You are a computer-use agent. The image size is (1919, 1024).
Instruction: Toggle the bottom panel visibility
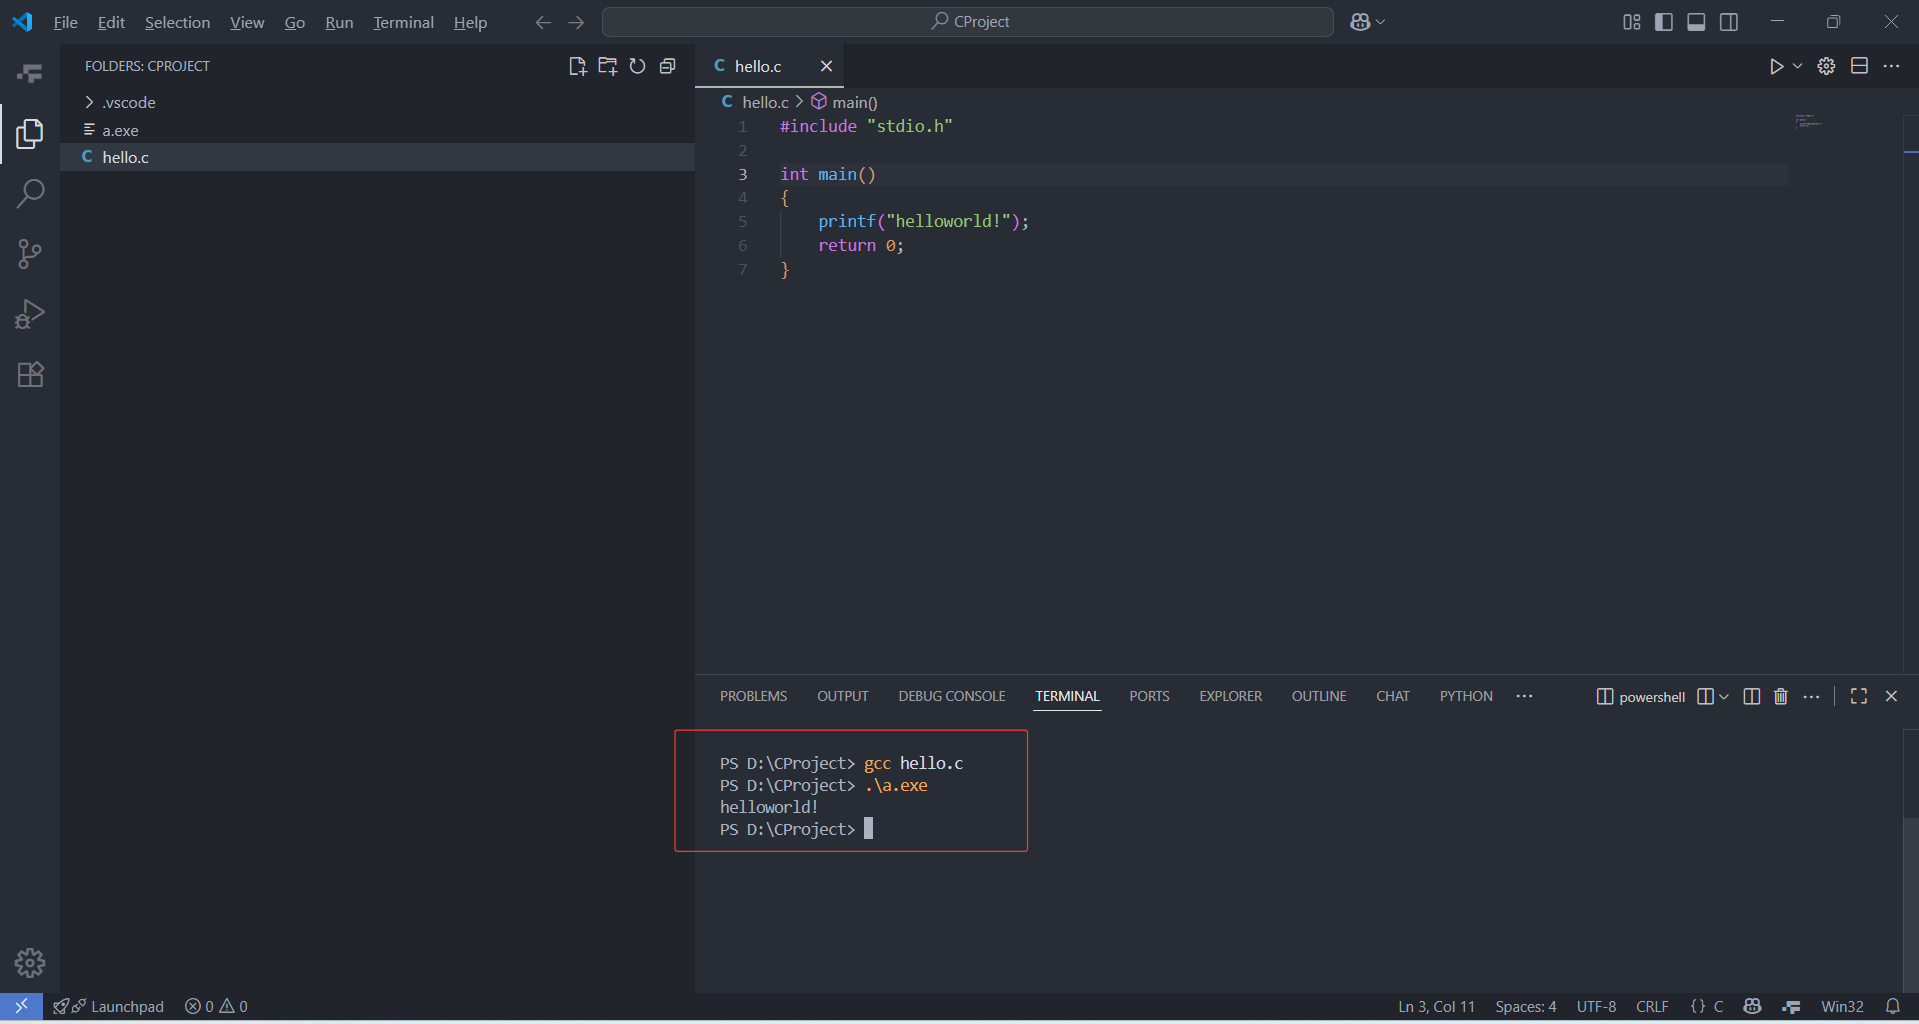(x=1696, y=22)
